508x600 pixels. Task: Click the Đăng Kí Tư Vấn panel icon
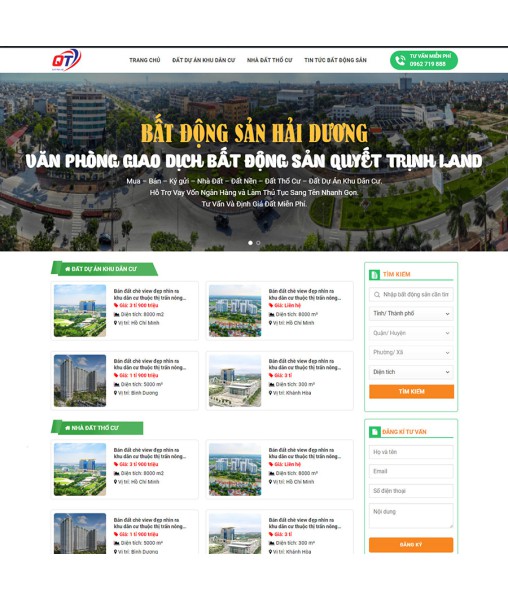[374, 432]
